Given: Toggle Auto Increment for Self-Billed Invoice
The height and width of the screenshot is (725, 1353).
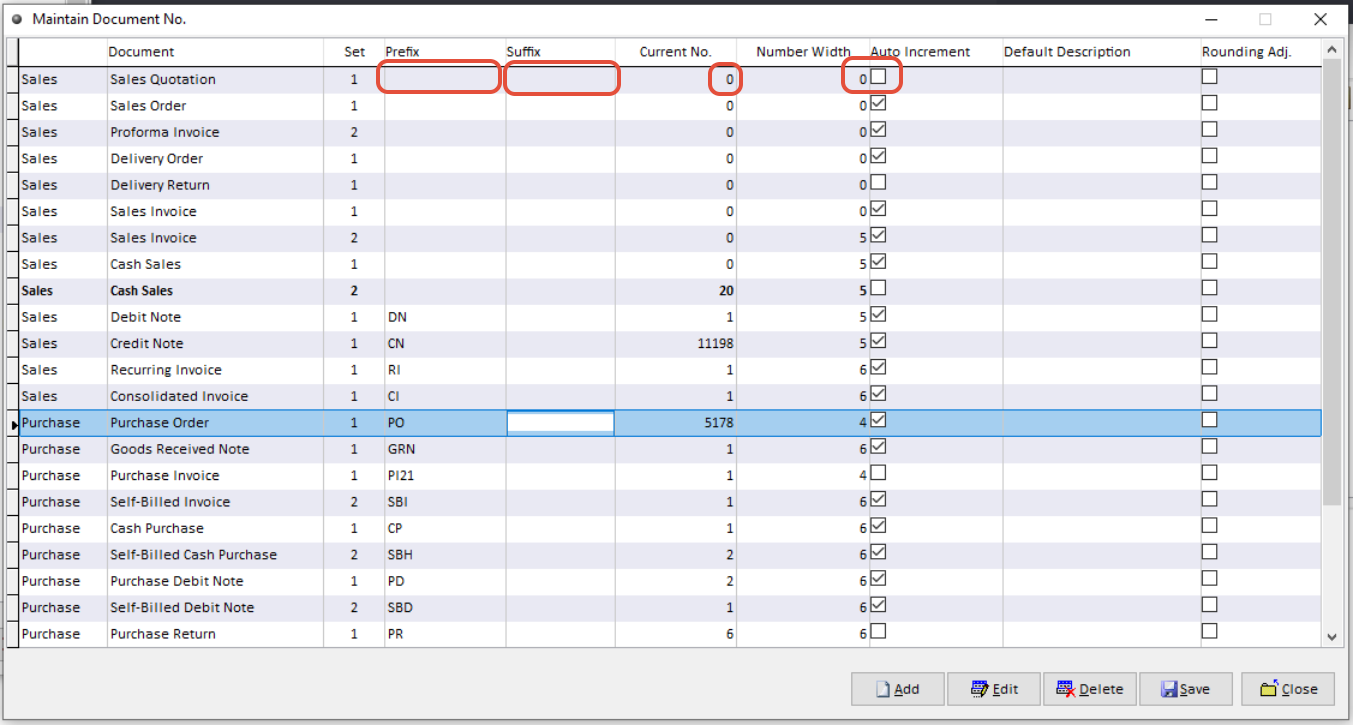Looking at the screenshot, I should [x=878, y=499].
